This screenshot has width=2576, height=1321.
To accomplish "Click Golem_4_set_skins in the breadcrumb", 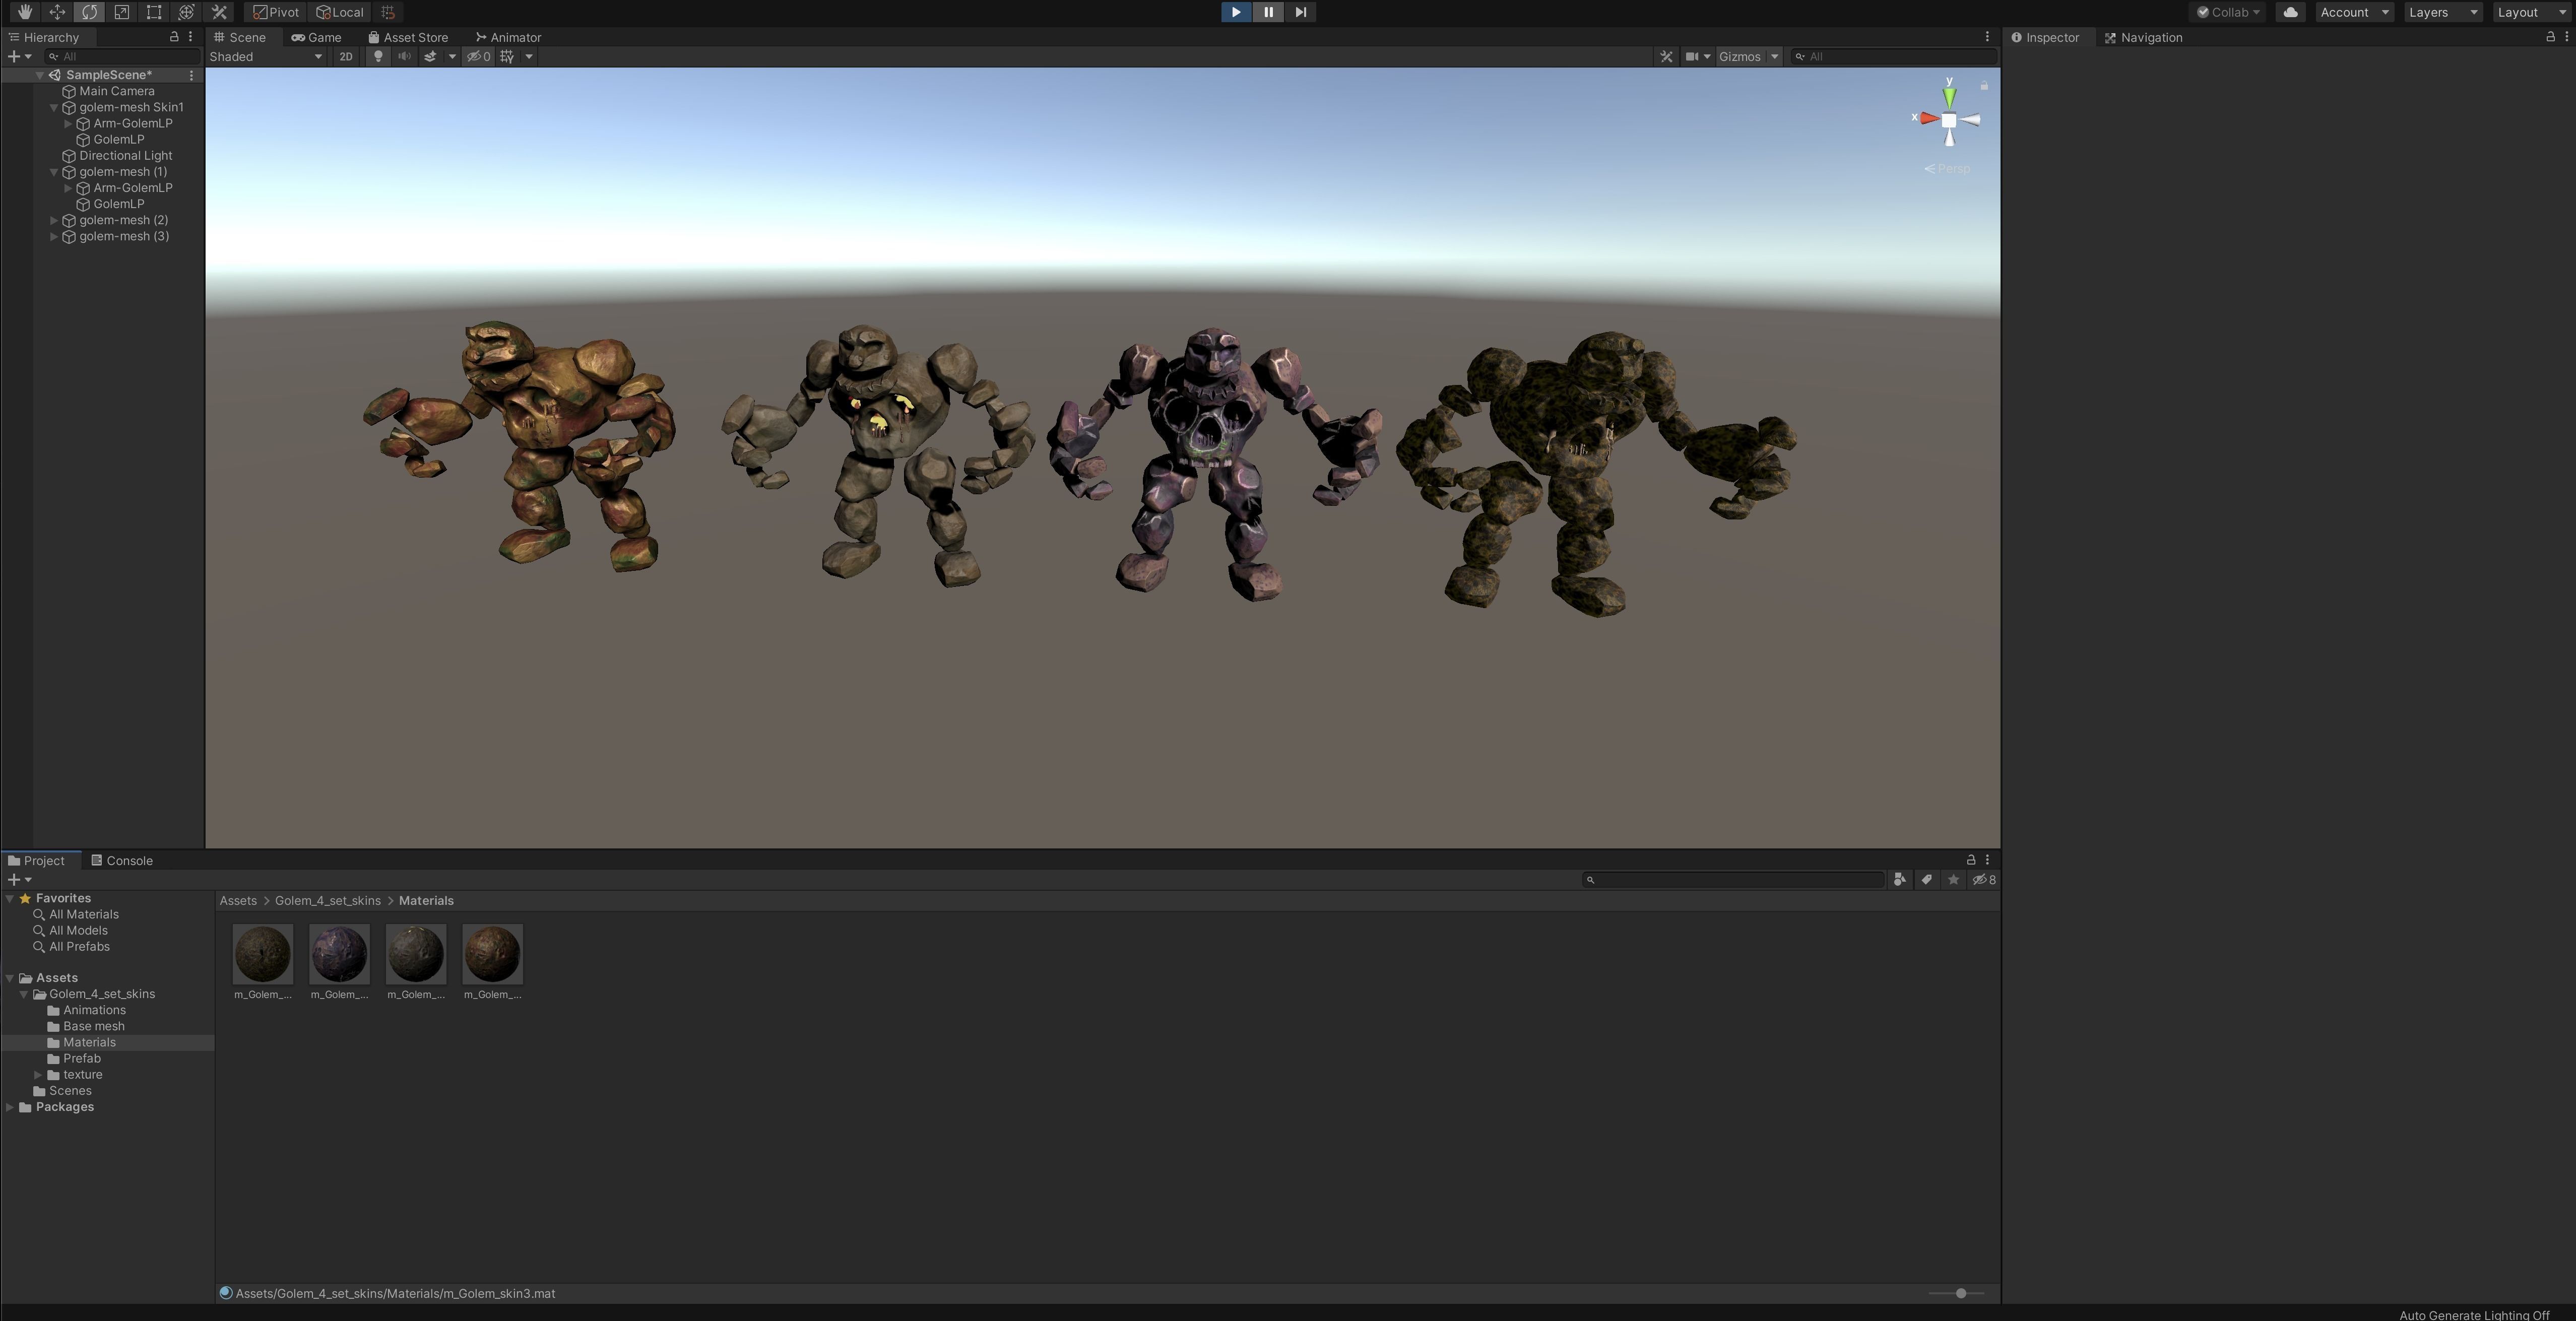I will [x=328, y=901].
